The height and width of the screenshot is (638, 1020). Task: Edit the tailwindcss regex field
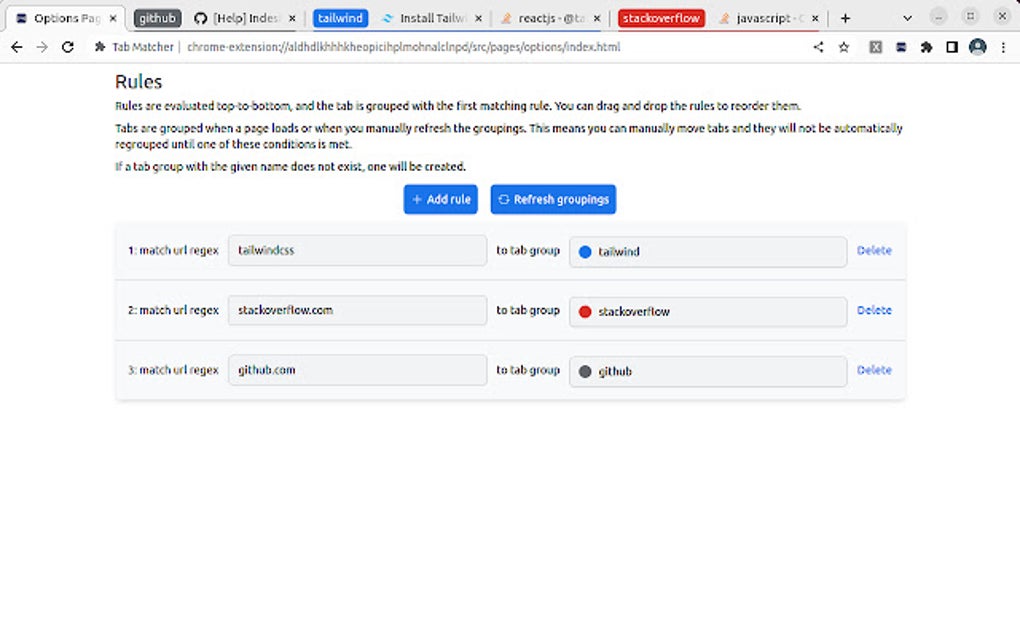pyautogui.click(x=357, y=250)
